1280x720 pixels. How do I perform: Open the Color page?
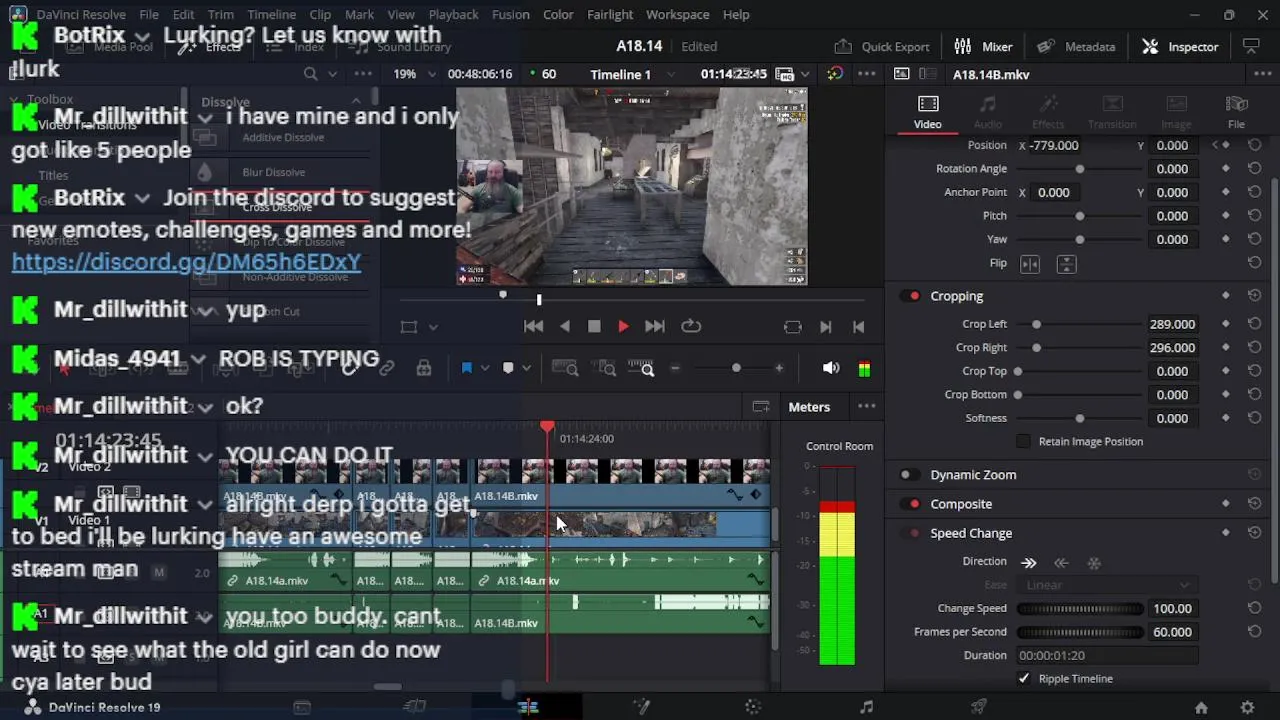pyautogui.click(x=753, y=707)
